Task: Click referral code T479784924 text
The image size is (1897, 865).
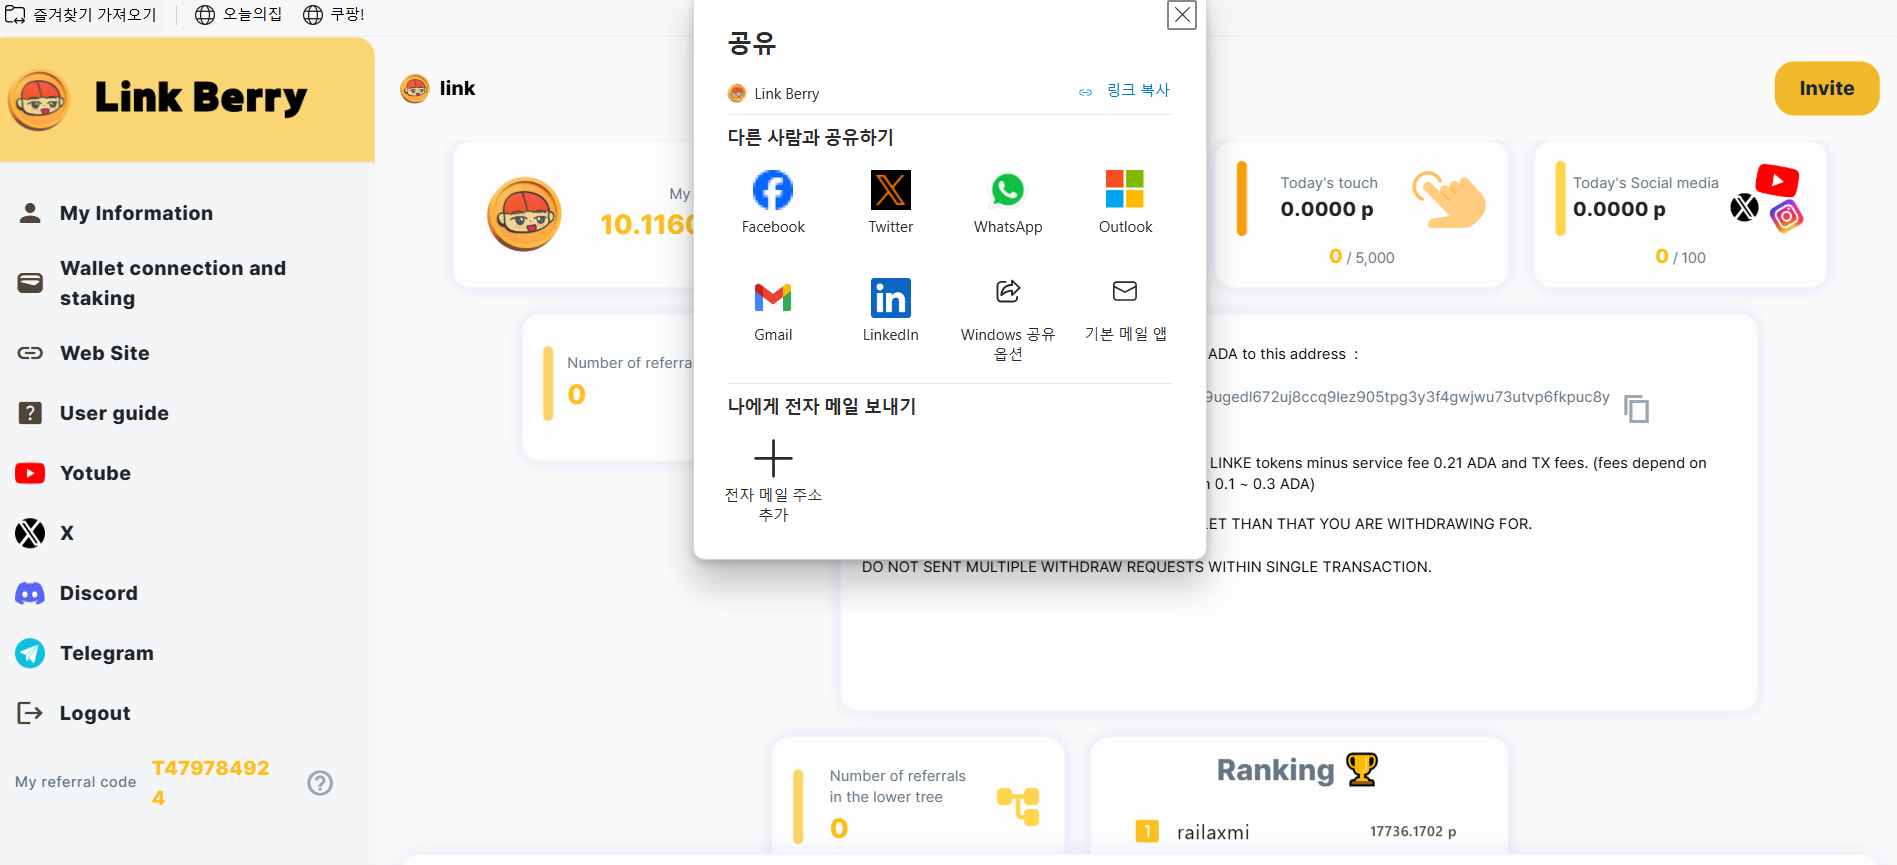Action: [x=210, y=783]
